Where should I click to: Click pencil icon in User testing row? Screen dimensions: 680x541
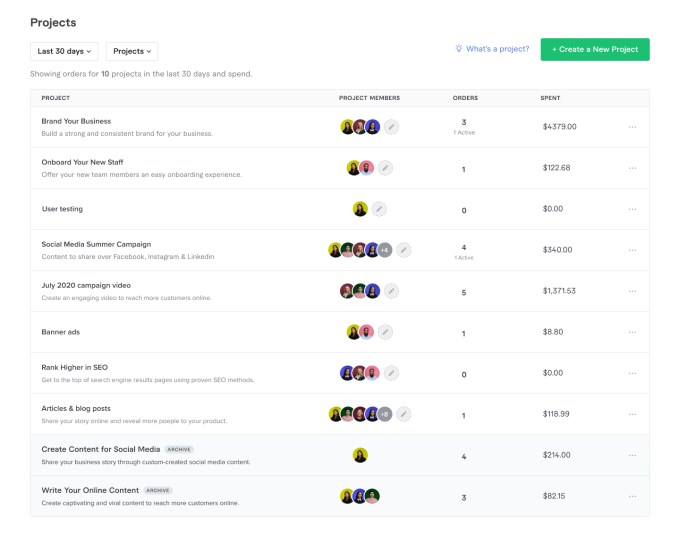coord(379,209)
